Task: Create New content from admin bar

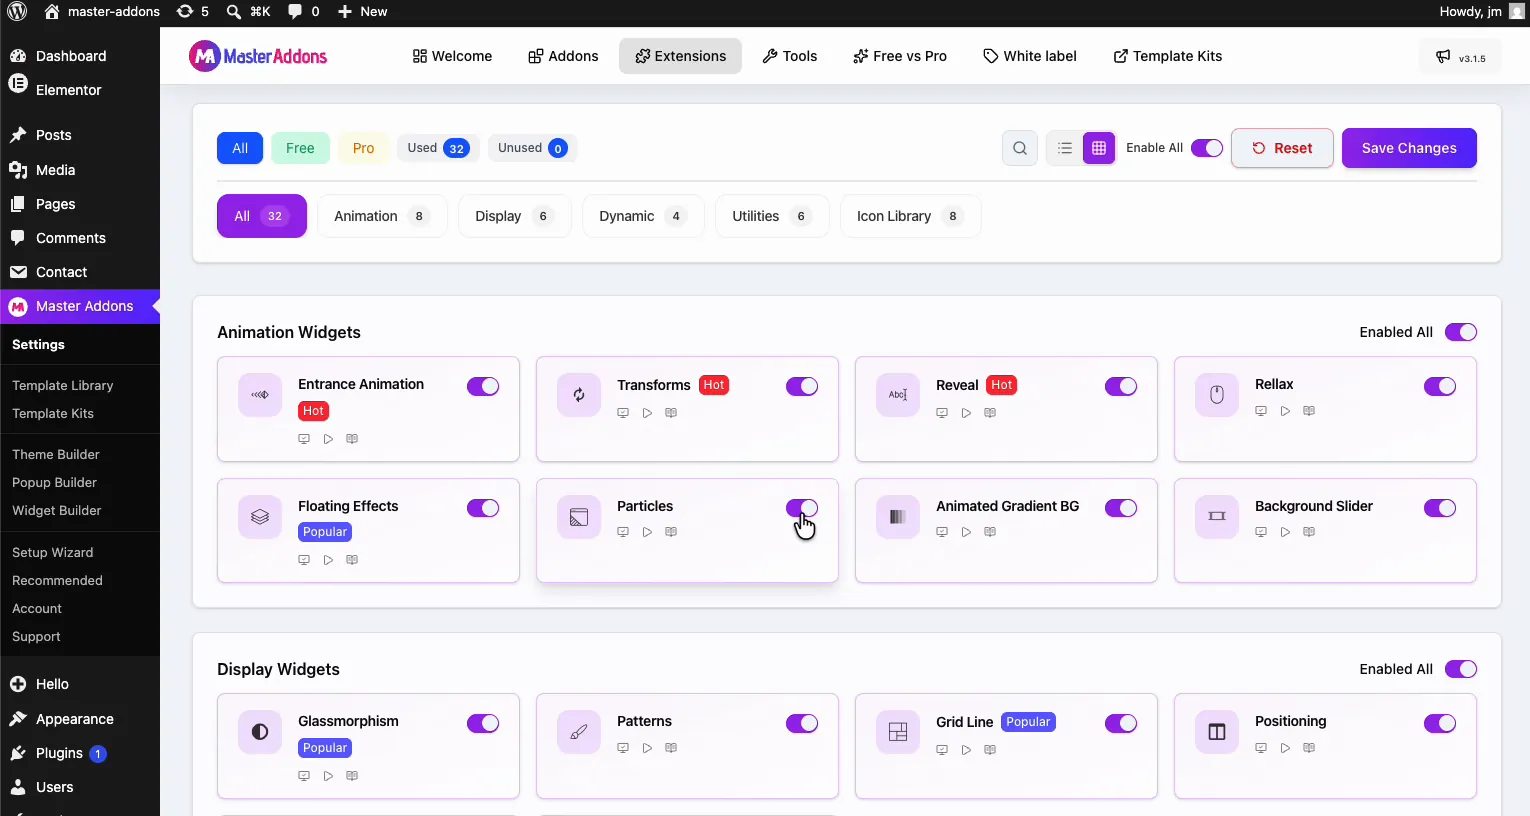Action: (x=362, y=12)
